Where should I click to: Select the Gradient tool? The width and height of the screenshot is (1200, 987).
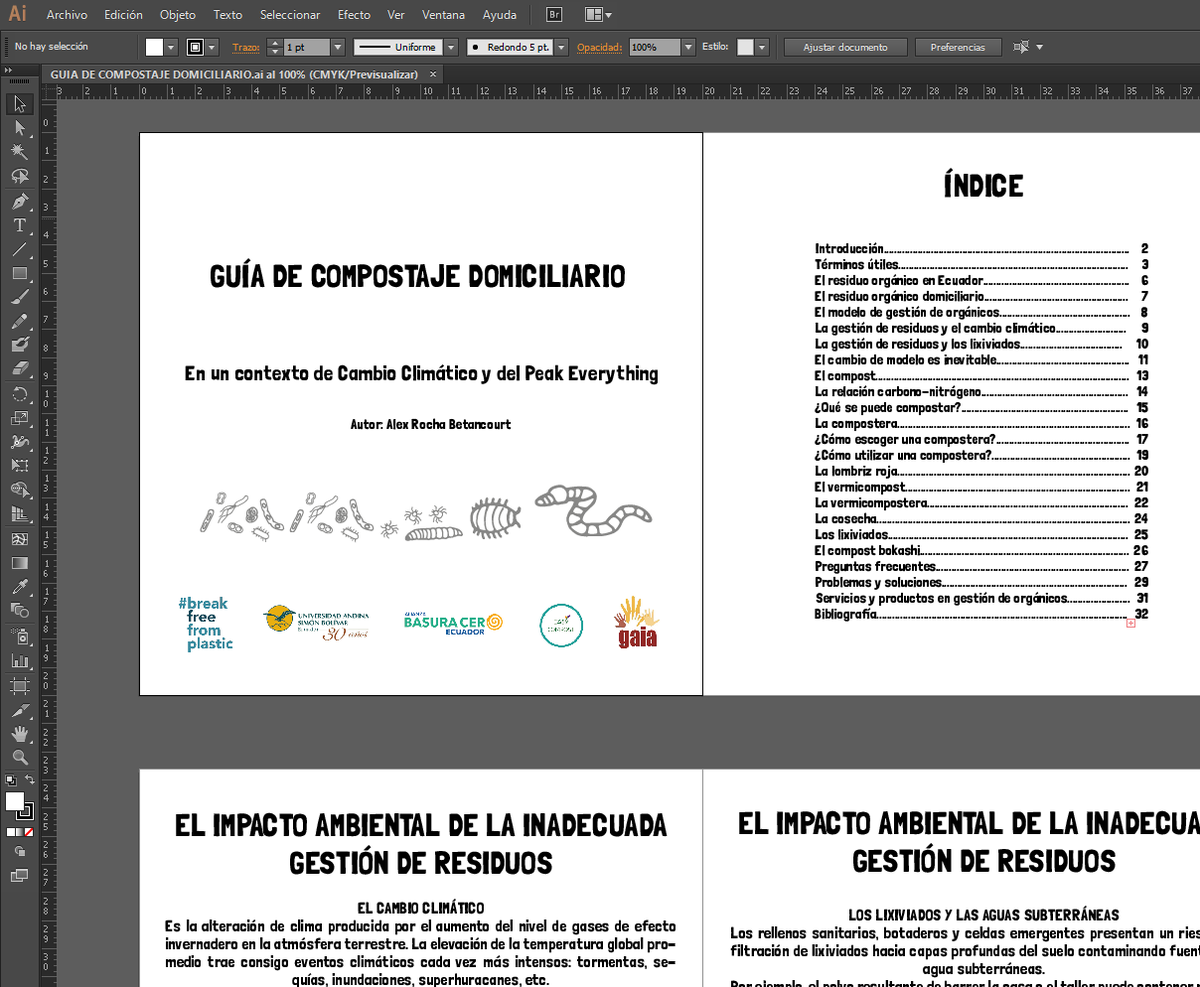tap(19, 563)
